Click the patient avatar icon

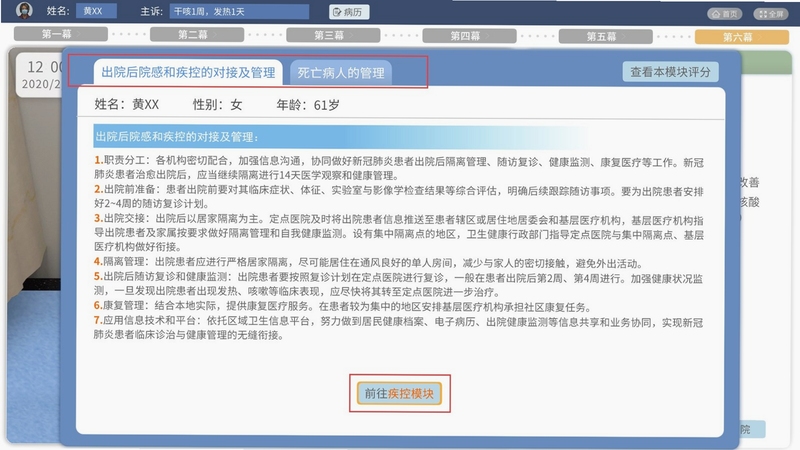click(23, 10)
